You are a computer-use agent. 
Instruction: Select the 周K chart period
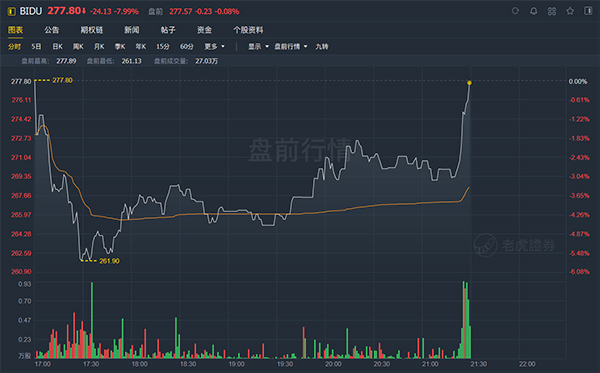tap(78, 47)
